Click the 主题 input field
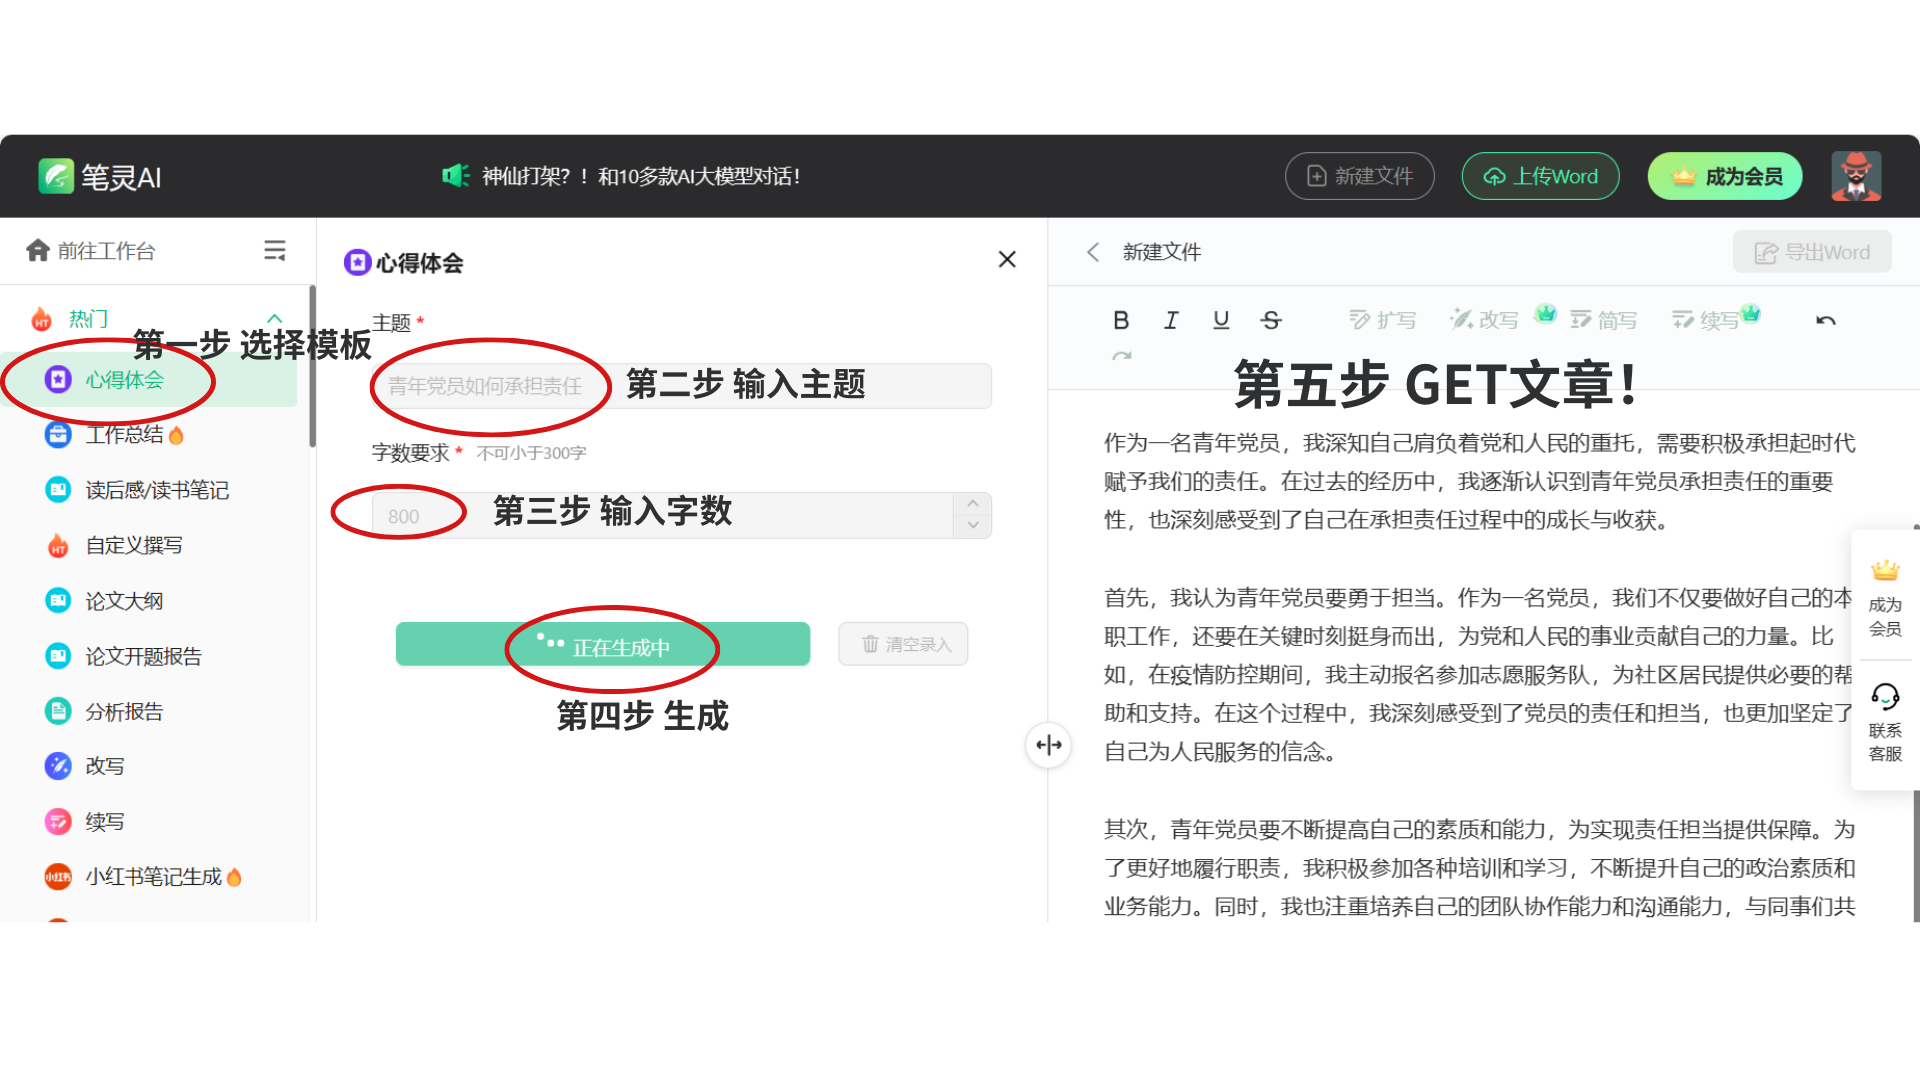The height and width of the screenshot is (1080, 1920). [x=681, y=386]
